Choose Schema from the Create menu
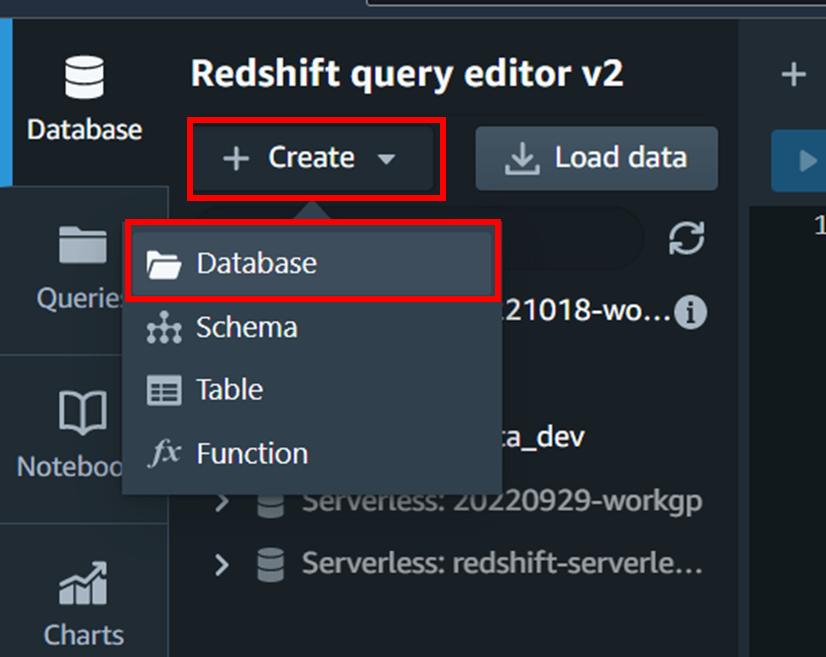This screenshot has width=826, height=657. 312,327
